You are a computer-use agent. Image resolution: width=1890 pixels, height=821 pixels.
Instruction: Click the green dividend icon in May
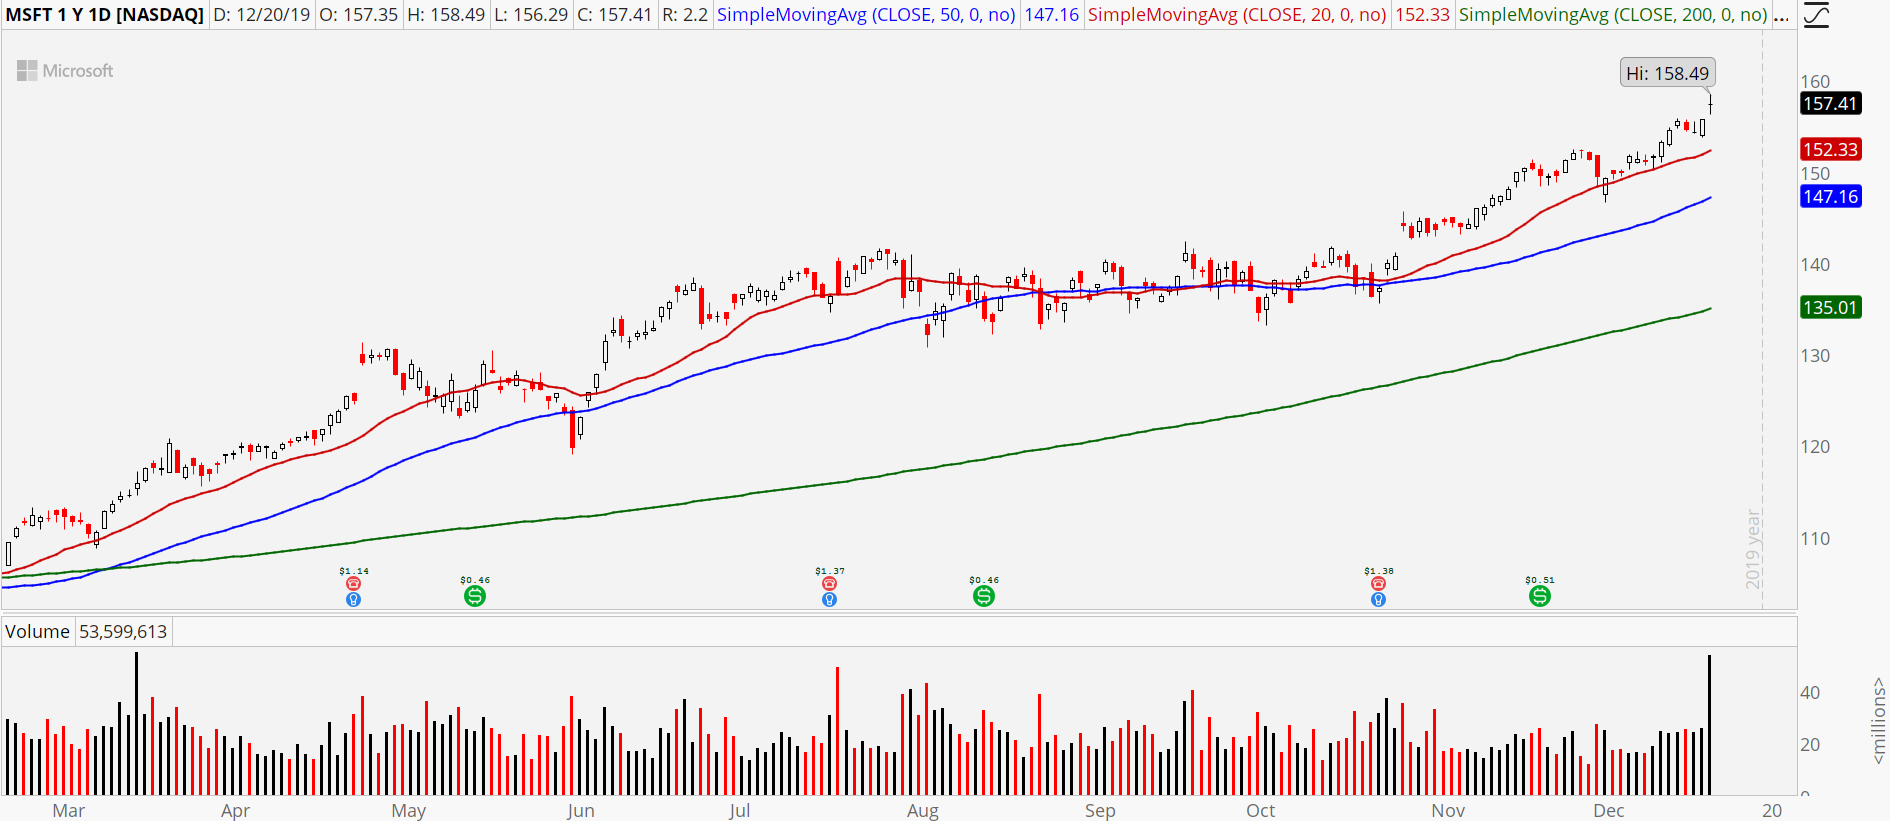coord(475,596)
